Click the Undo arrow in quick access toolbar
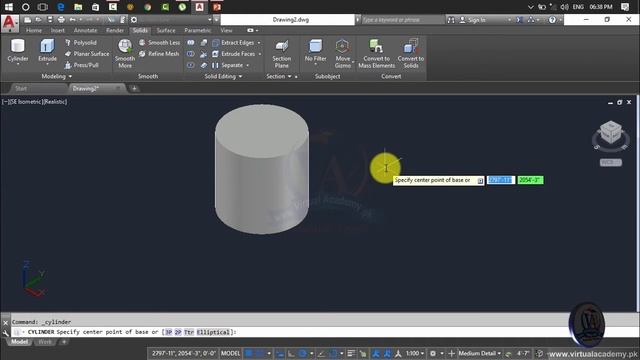This screenshot has width=640, height=360. tap(73, 20)
